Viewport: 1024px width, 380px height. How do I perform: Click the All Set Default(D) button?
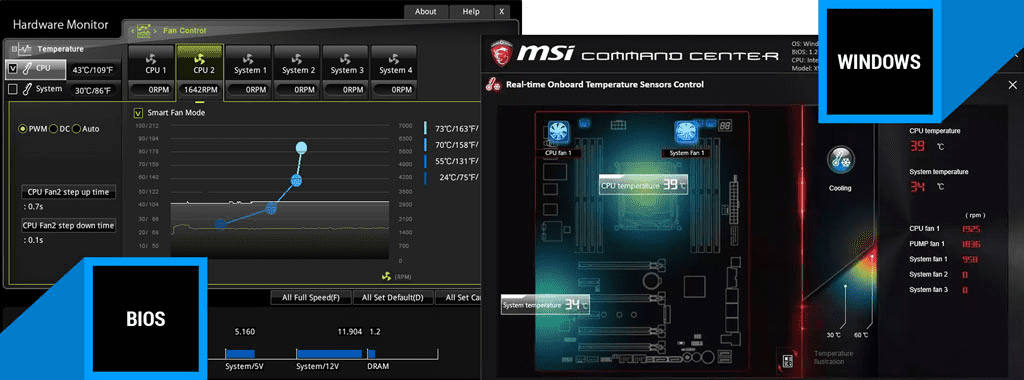point(393,298)
